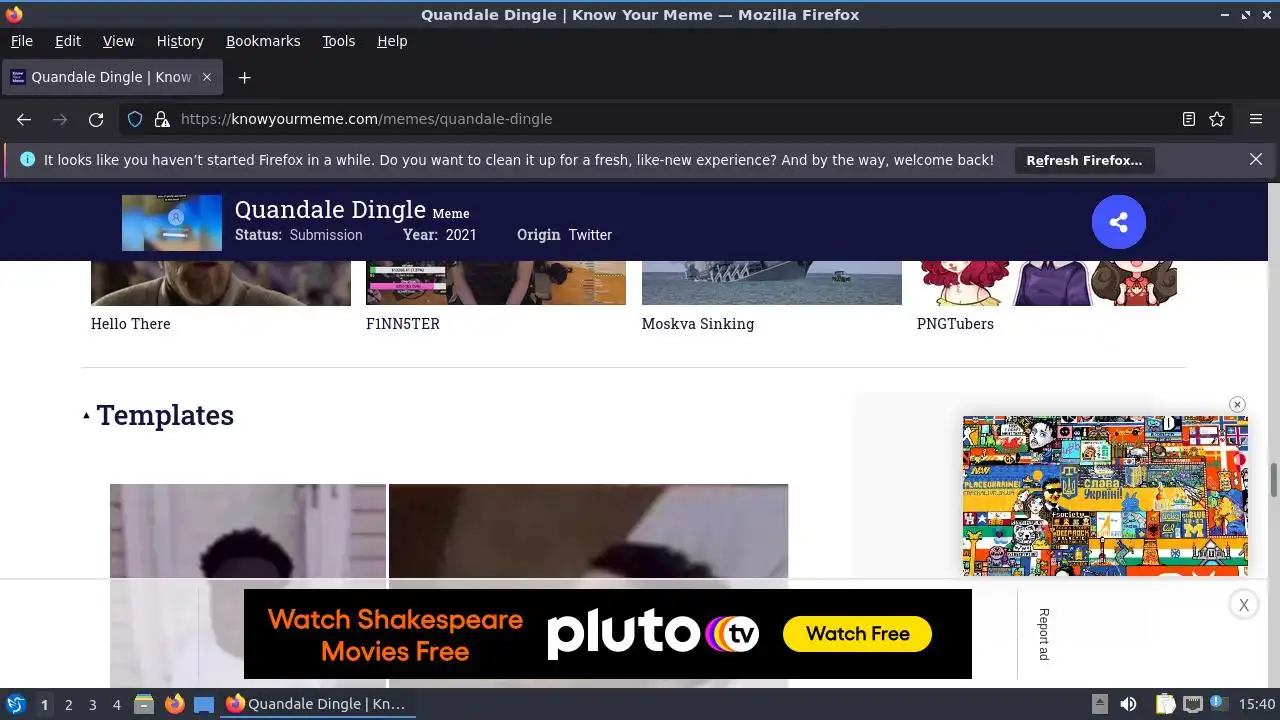Bookmark this page with the star icon
Viewport: 1280px width, 720px height.
pyautogui.click(x=1217, y=119)
